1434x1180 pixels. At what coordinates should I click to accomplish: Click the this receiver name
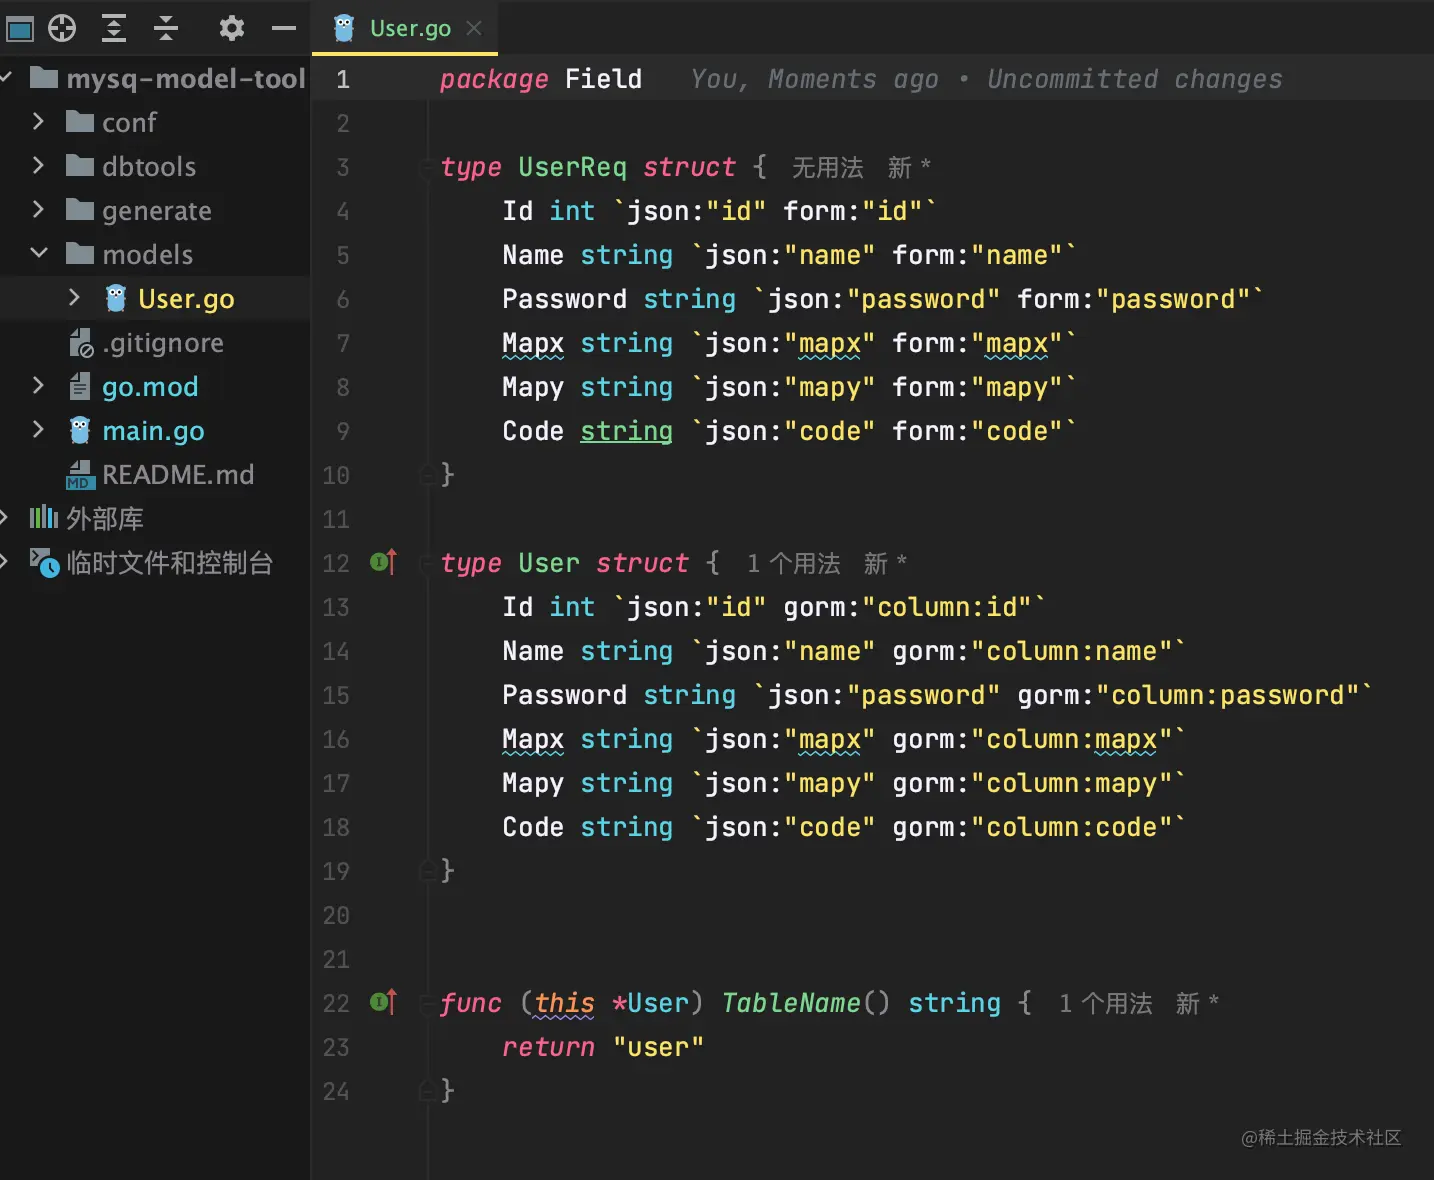pyautogui.click(x=565, y=1003)
